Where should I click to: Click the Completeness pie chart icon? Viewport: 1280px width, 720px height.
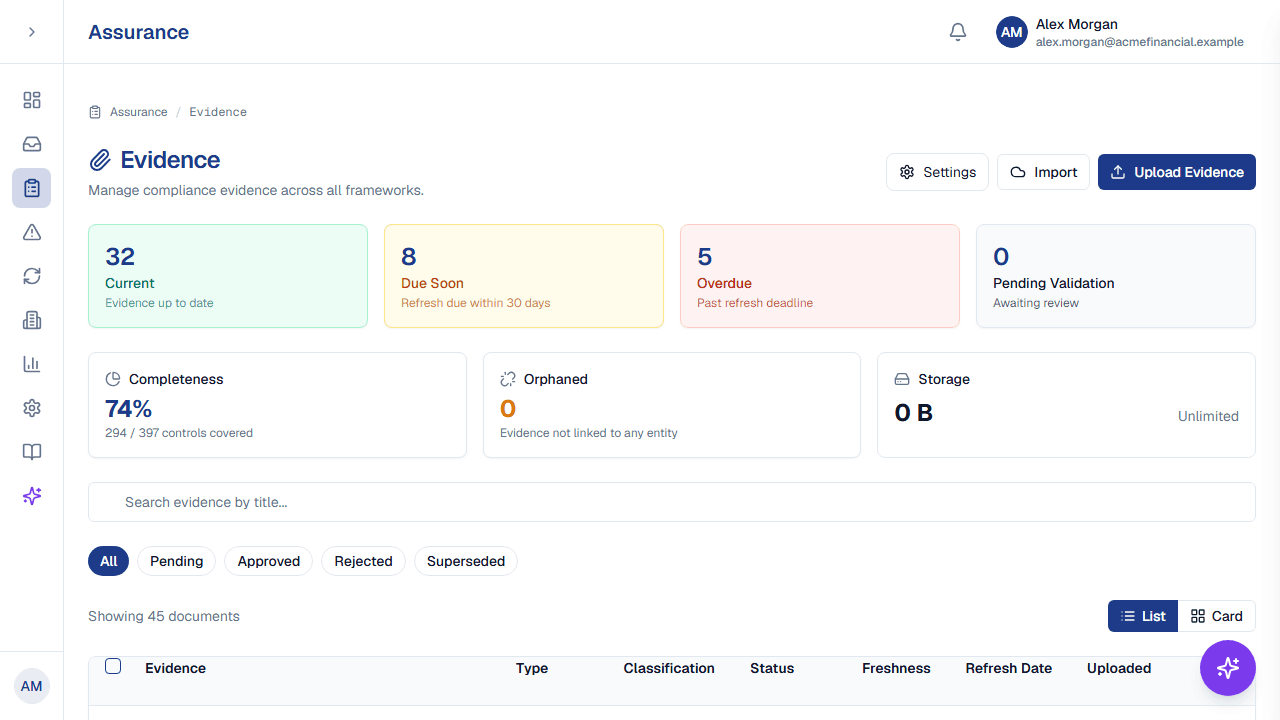point(113,379)
